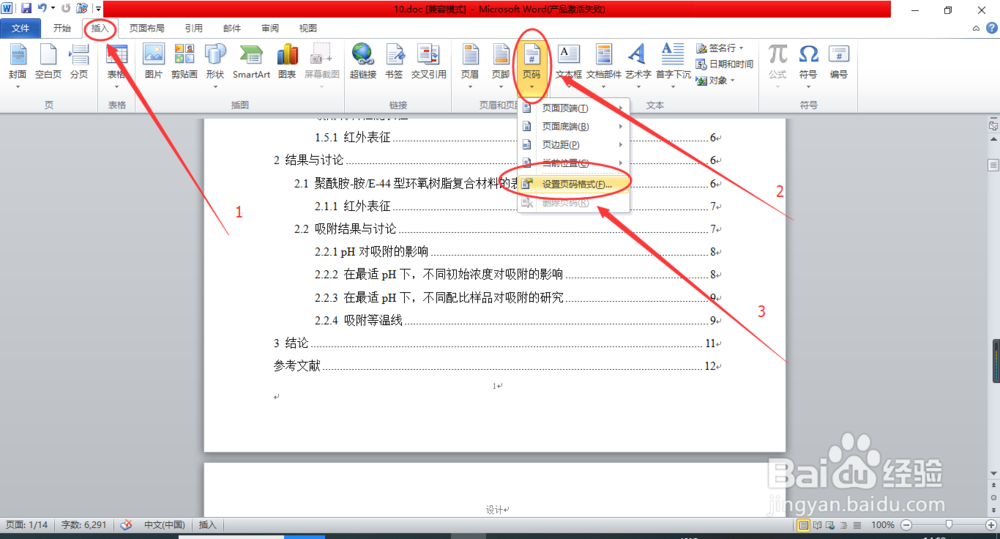Open 页面顶端(T) submenu in page number menu
1000x539 pixels.
click(x=573, y=108)
